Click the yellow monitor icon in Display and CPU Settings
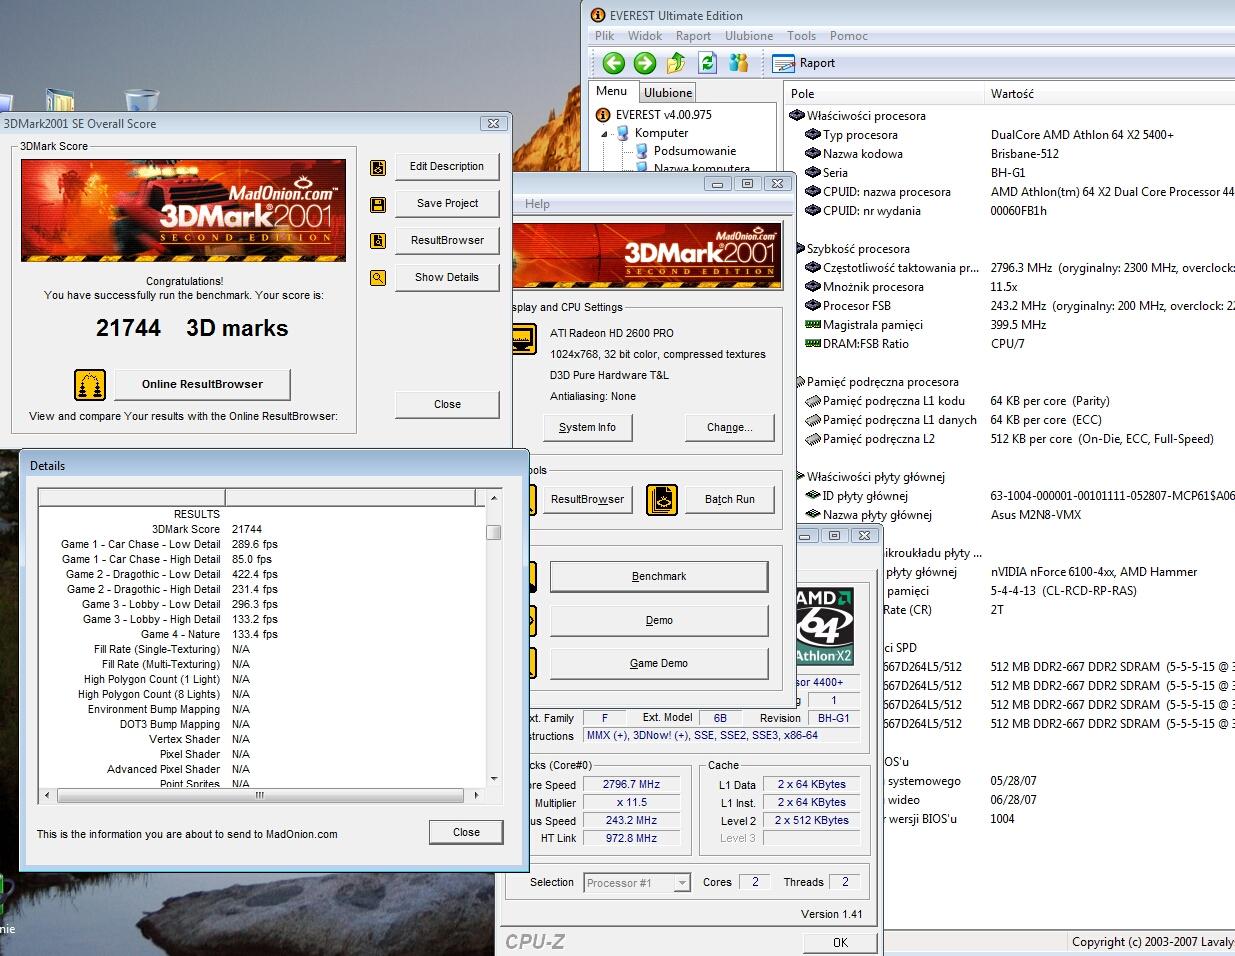Image resolution: width=1235 pixels, height=956 pixels. tap(524, 340)
